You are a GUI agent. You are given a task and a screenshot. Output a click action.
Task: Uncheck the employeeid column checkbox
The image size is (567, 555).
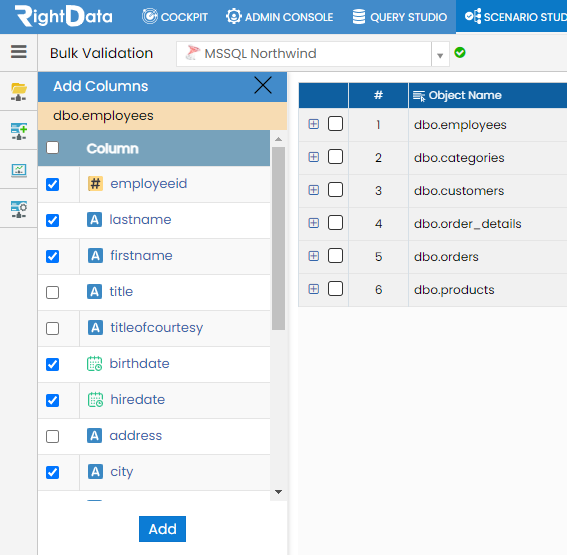click(53, 184)
